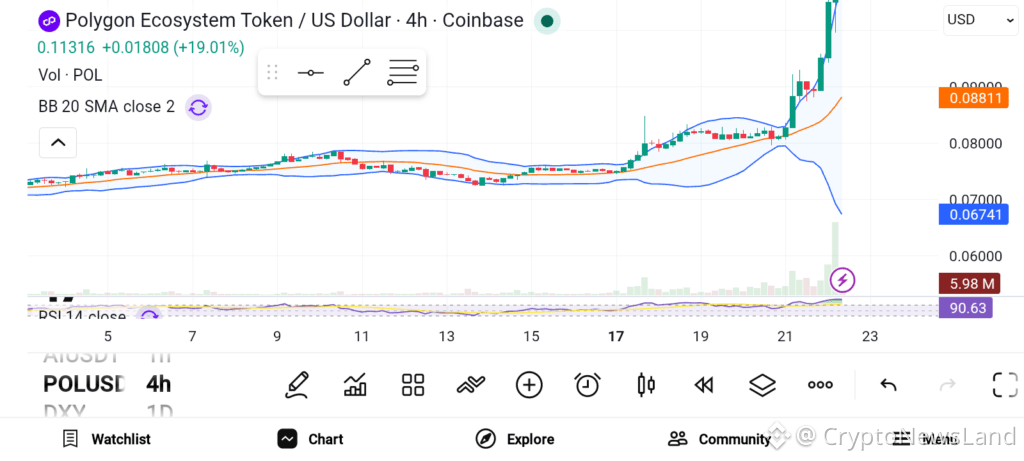1024x461 pixels.
Task: Open the three-dot more options icon
Action: [x=820, y=385]
